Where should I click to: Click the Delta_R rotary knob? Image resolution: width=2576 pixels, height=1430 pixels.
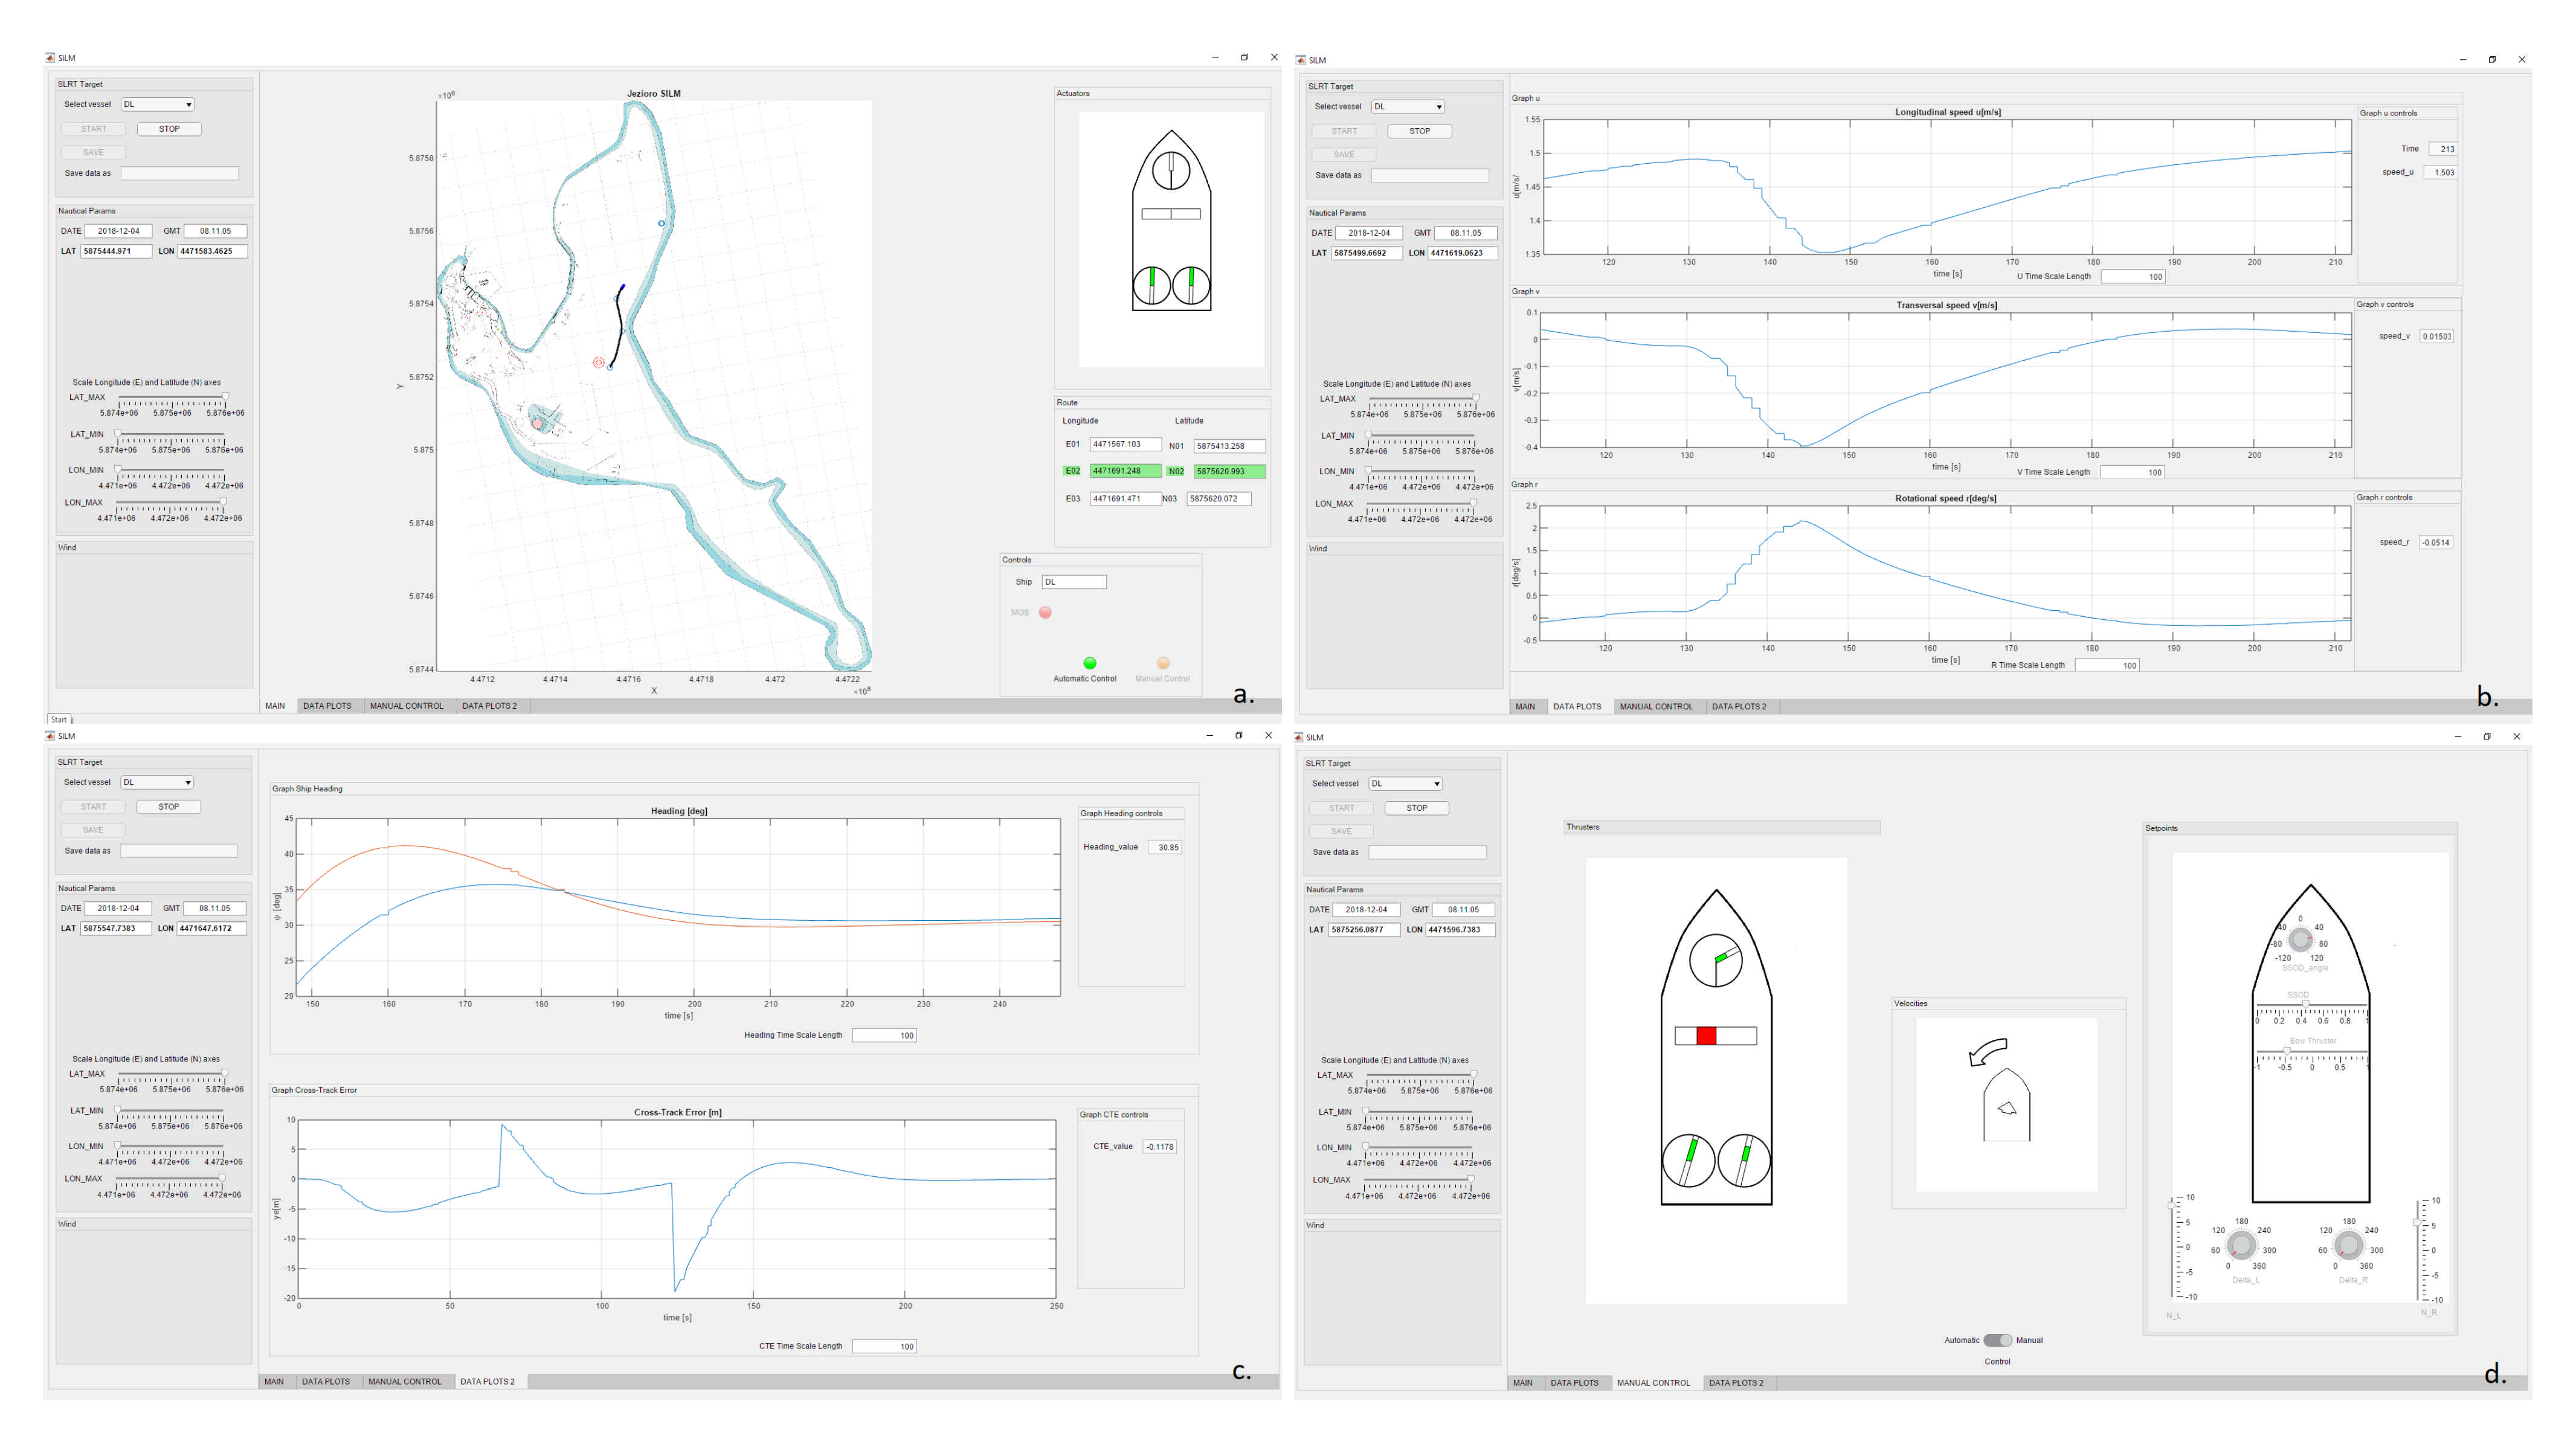pos(2348,1245)
